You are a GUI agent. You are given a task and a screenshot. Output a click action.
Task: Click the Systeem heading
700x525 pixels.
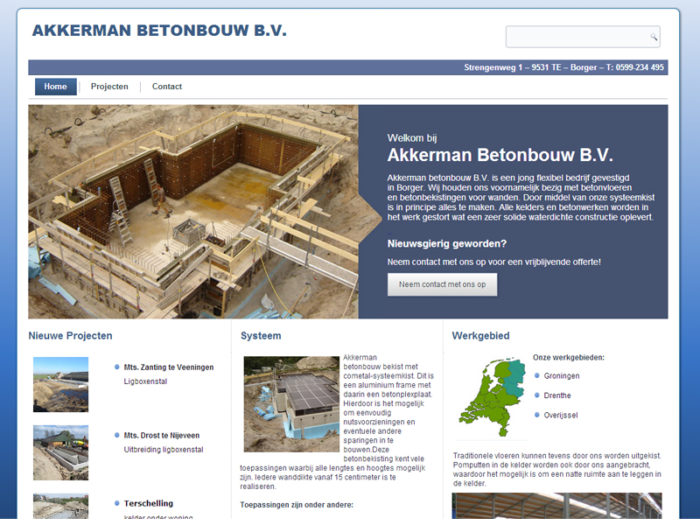pyautogui.click(x=261, y=336)
